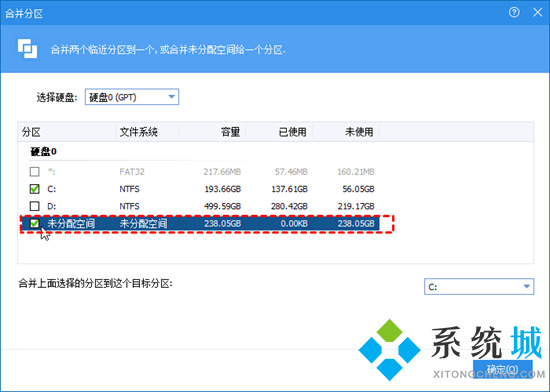The width and height of the screenshot is (550, 392).
Task: Click the 文件系统 column header
Action: (147, 132)
